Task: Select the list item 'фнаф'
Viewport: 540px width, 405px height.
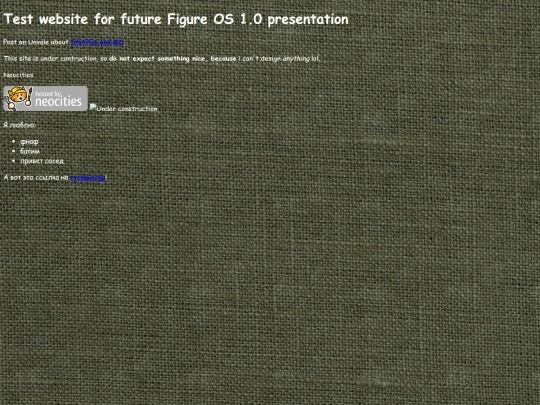Action: [x=29, y=142]
